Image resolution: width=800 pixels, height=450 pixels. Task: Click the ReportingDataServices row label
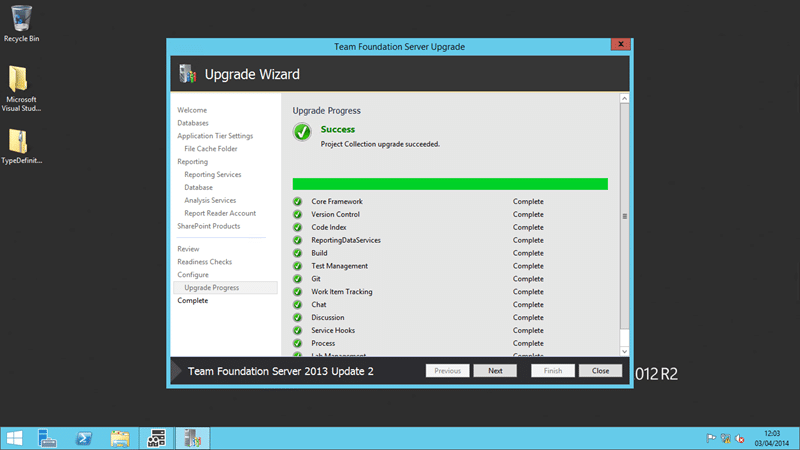[x=346, y=240]
